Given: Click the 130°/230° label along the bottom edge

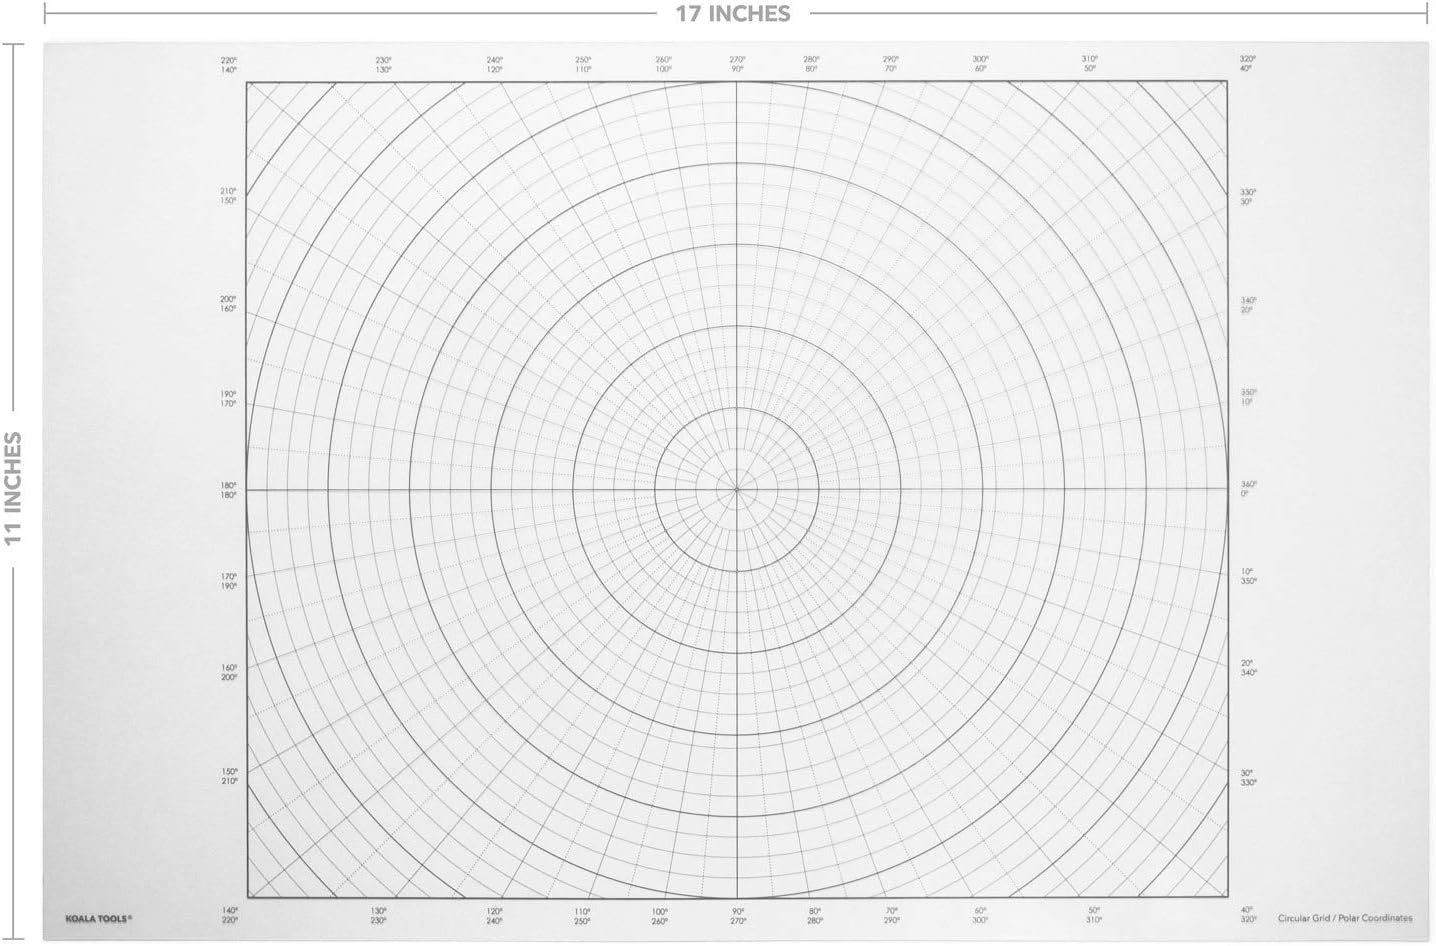Looking at the screenshot, I should 376,915.
